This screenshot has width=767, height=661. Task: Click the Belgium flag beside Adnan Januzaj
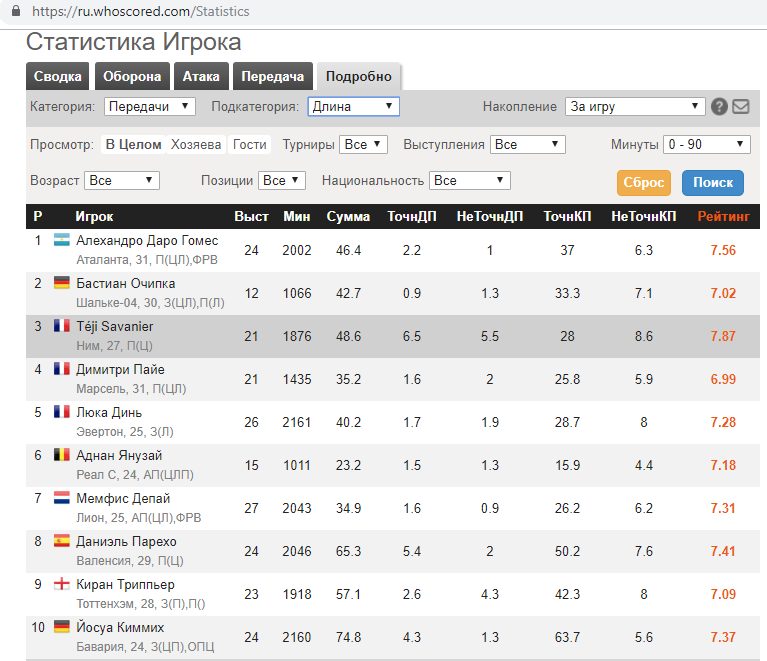coord(61,455)
